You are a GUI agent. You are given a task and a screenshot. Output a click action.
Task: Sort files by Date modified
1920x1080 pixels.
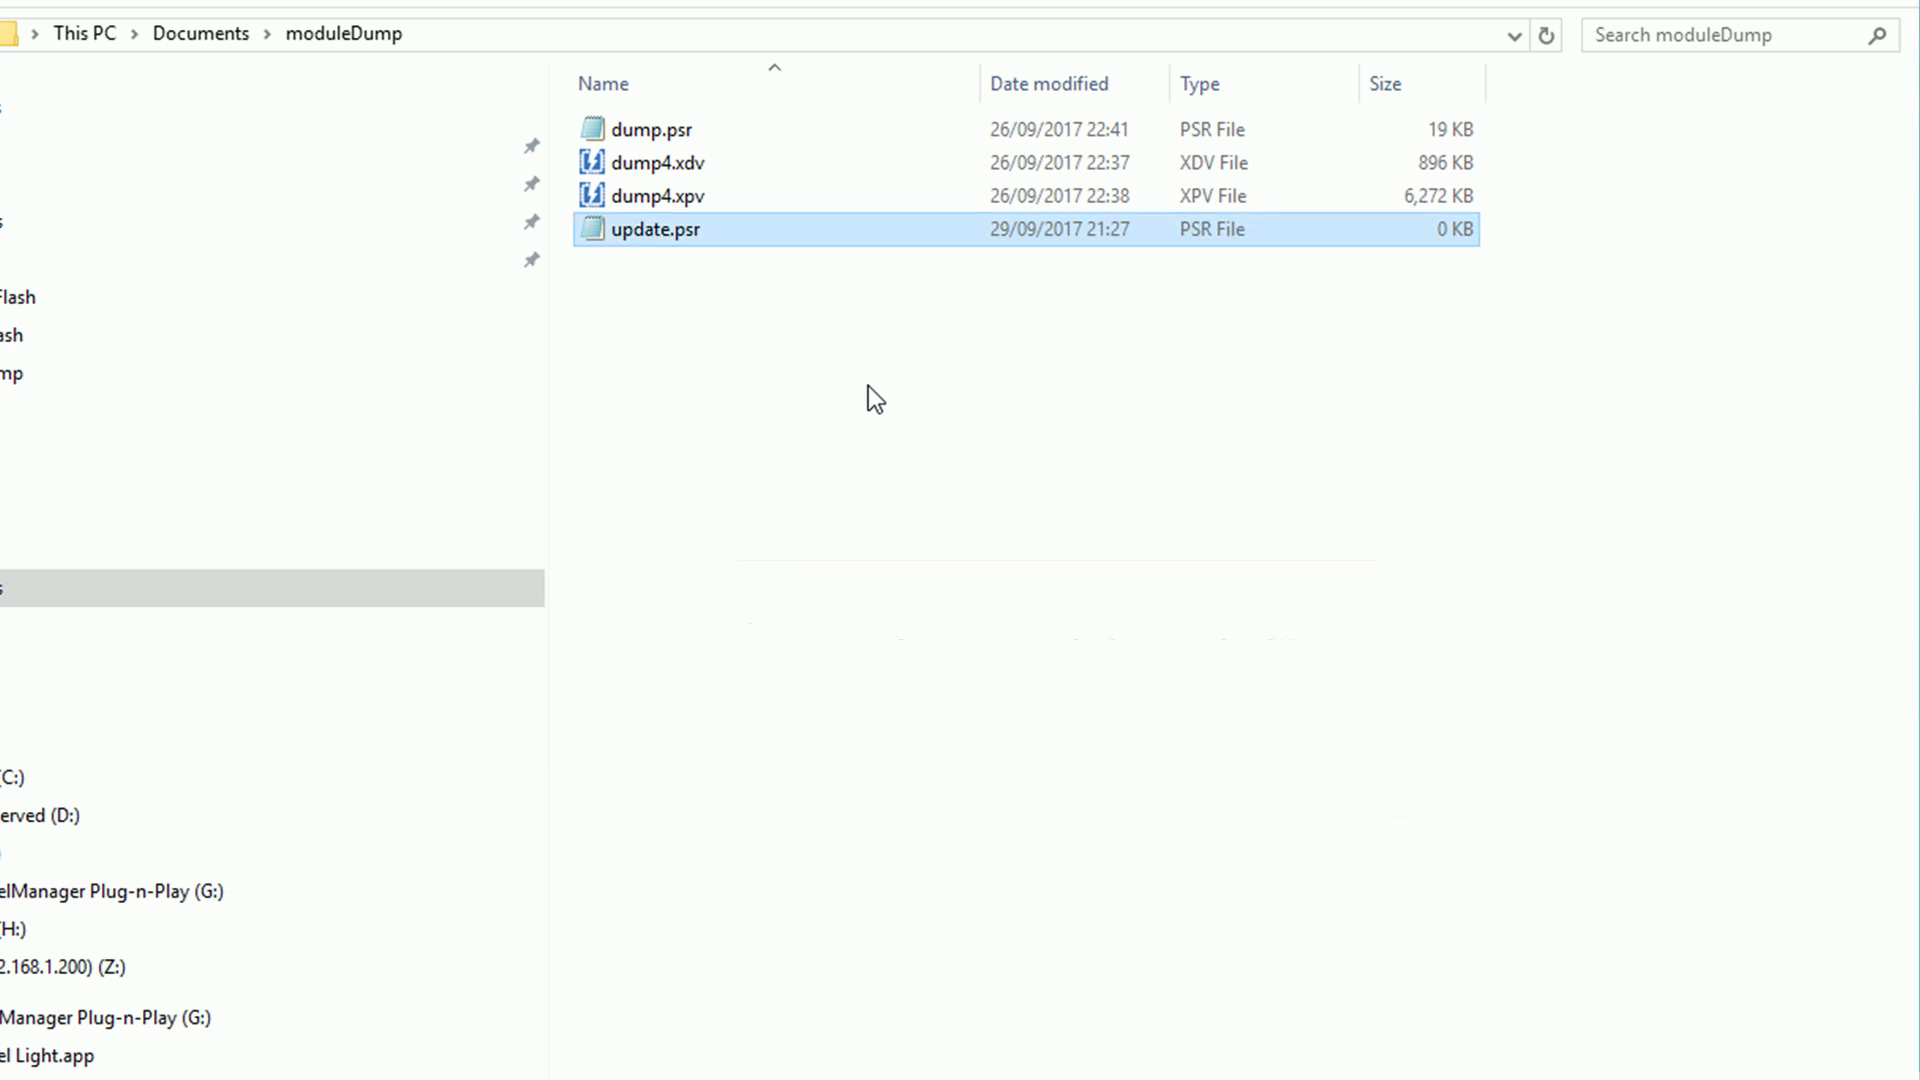[x=1049, y=83]
